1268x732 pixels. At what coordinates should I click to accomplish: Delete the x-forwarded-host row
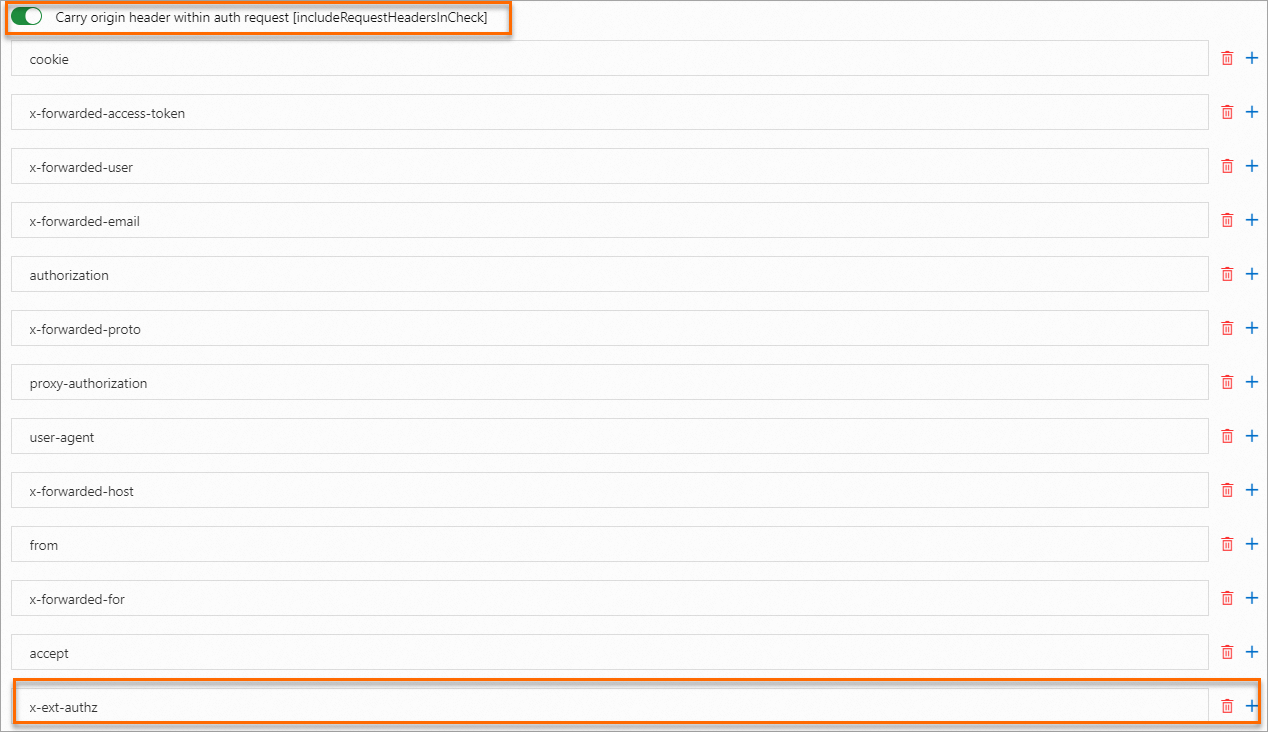[x=1227, y=490]
